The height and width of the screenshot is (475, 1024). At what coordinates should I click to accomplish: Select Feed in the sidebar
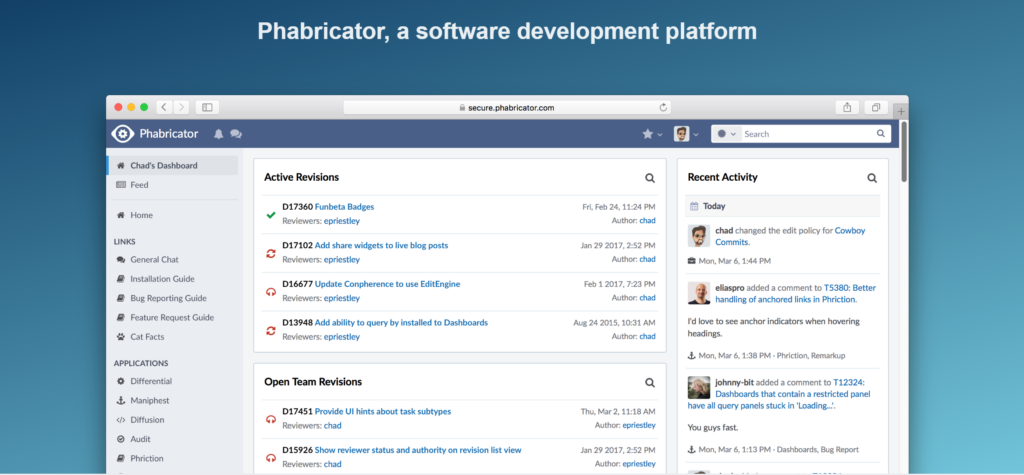[138, 185]
